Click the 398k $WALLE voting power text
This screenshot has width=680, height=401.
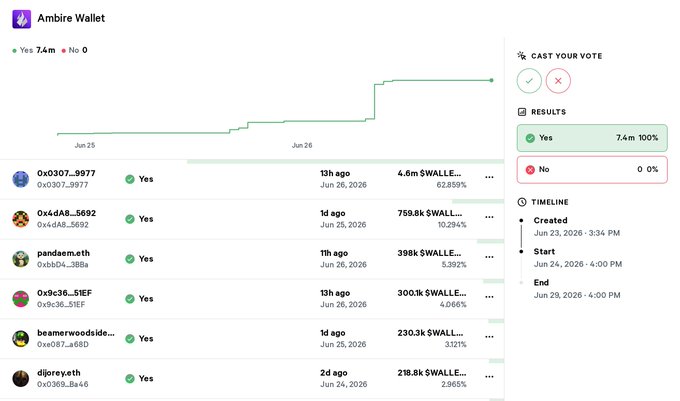429,253
